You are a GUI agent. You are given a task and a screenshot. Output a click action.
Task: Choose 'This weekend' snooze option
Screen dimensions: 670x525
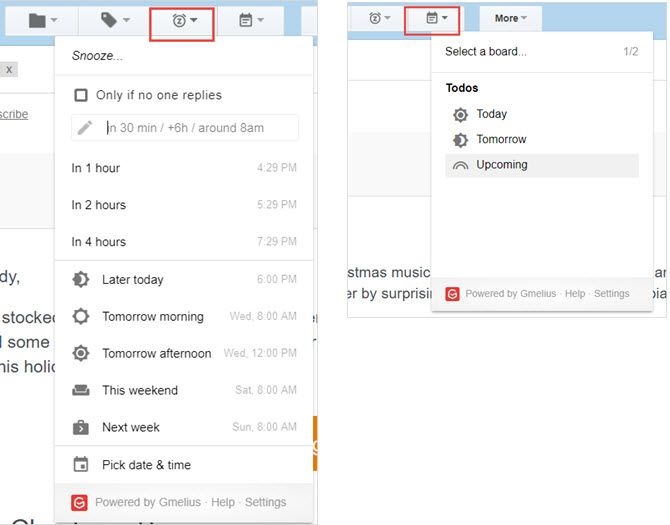(184, 390)
